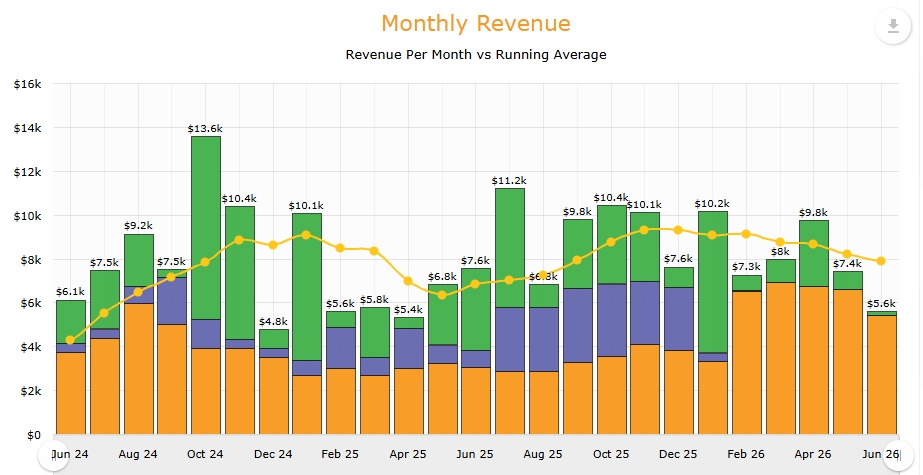This screenshot has height=475, width=923.
Task: Grab the left range slider handle
Action: 53,456
